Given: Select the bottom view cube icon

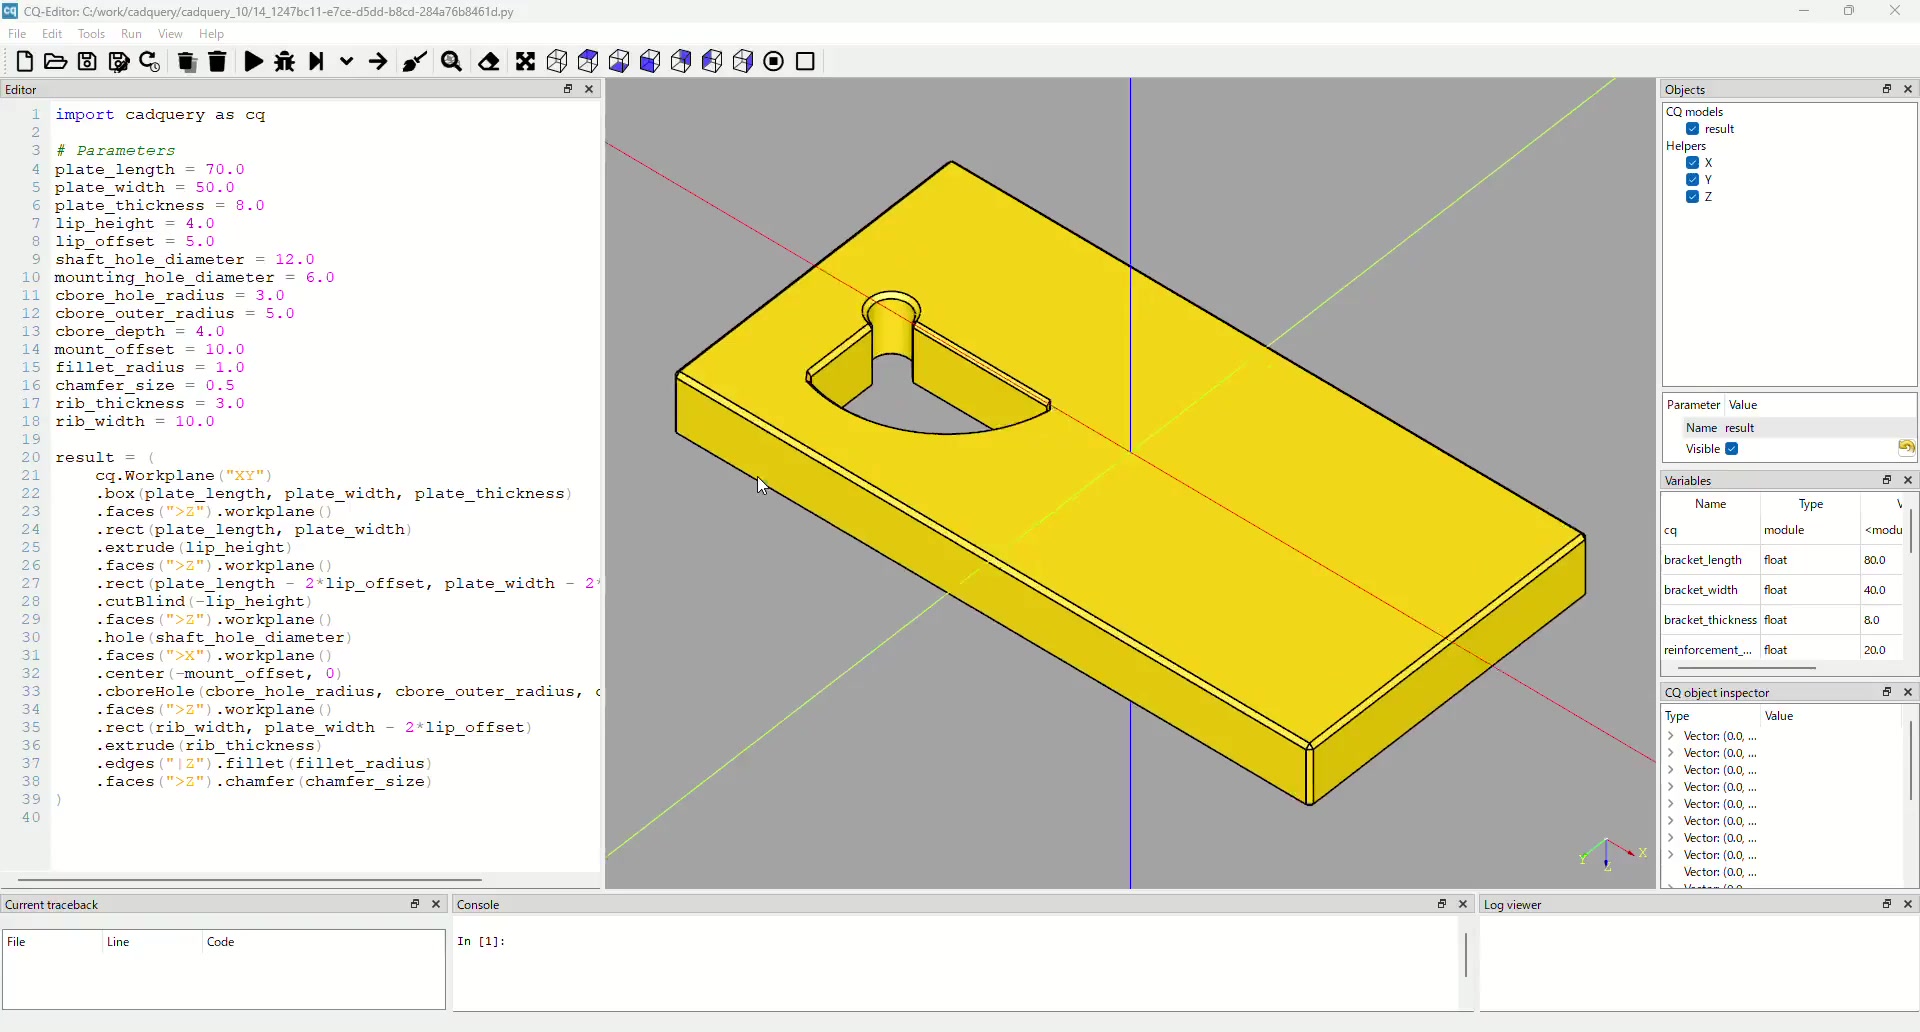Looking at the screenshot, I should [619, 62].
